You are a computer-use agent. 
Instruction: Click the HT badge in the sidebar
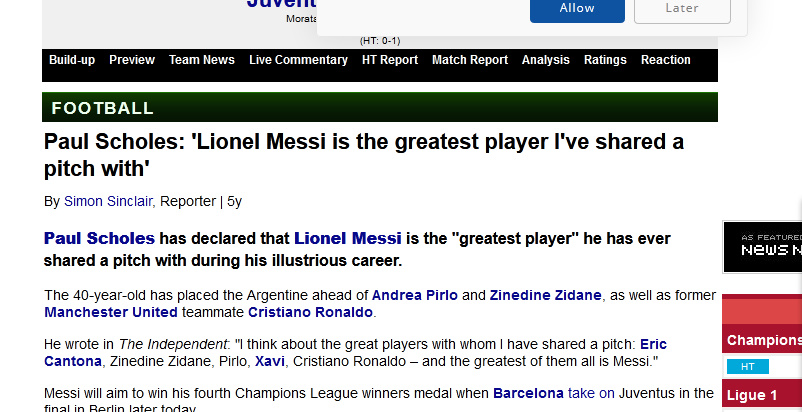[x=747, y=367]
